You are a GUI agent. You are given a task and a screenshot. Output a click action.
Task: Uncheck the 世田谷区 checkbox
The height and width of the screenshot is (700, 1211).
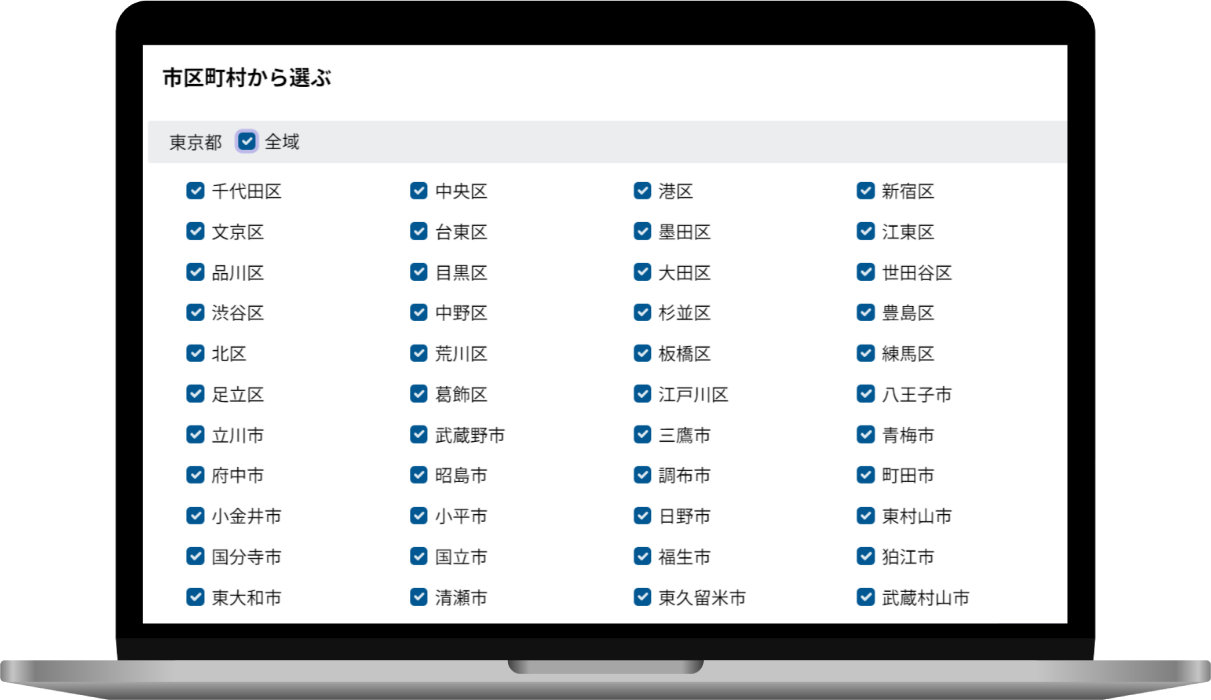click(x=866, y=272)
